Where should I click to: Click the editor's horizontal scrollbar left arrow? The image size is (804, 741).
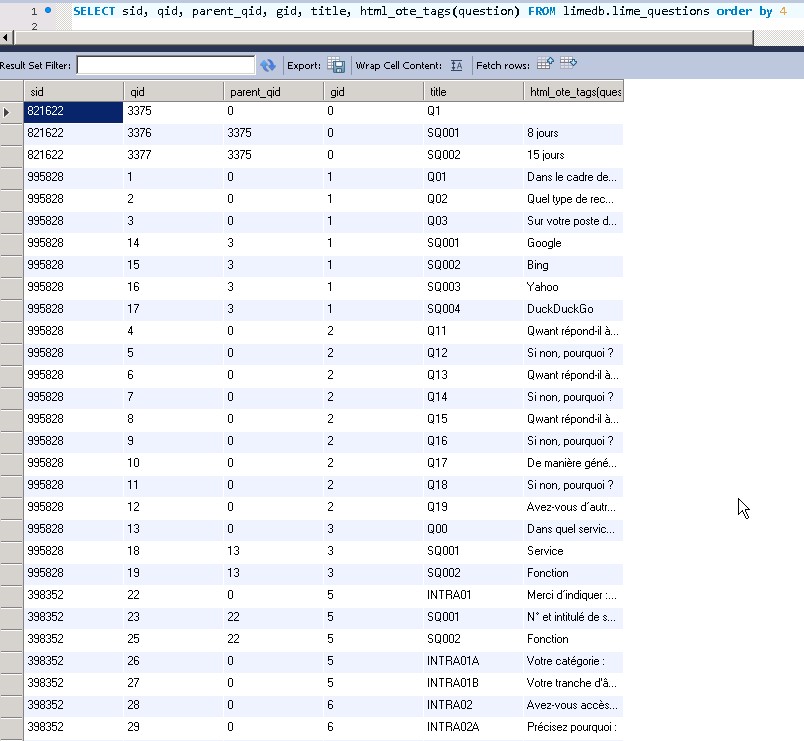tap(7, 38)
